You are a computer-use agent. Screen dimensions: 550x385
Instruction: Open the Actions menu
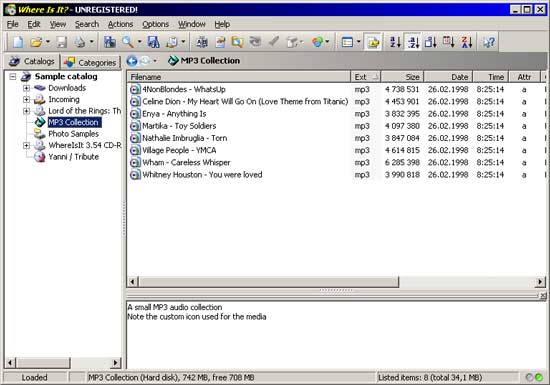120,24
